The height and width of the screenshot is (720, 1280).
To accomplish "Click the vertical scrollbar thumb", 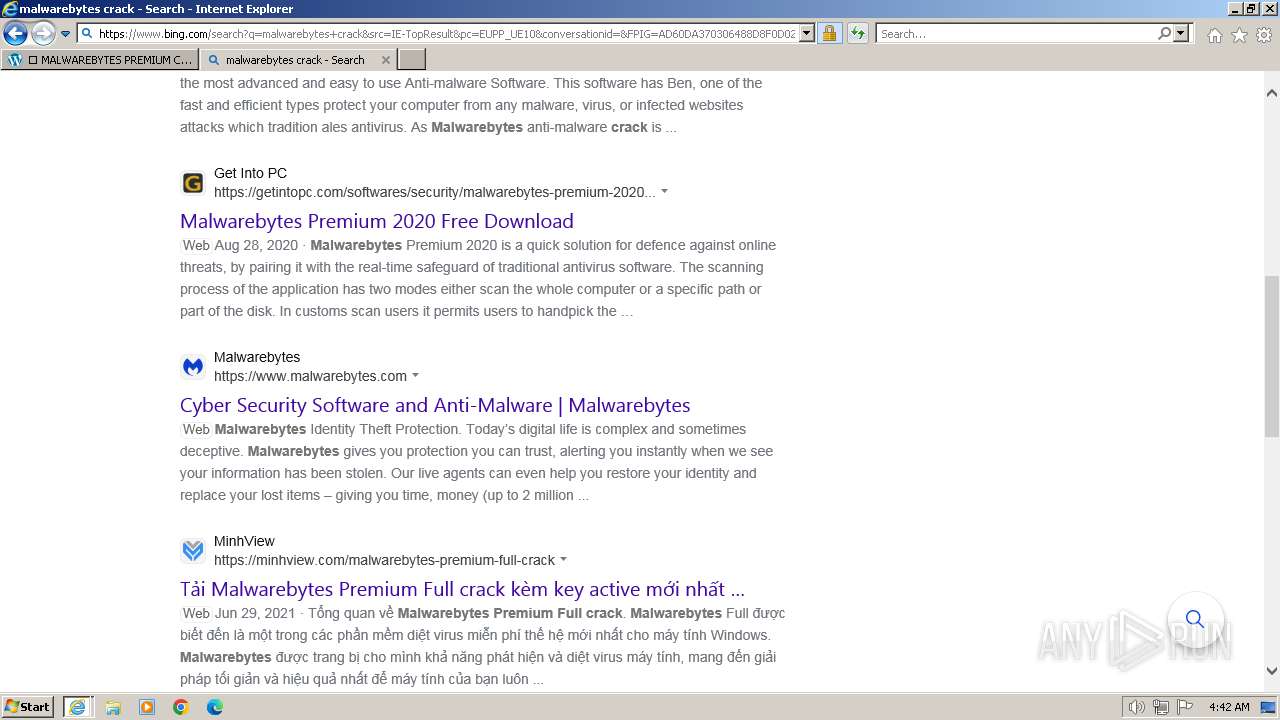I will [1272, 356].
